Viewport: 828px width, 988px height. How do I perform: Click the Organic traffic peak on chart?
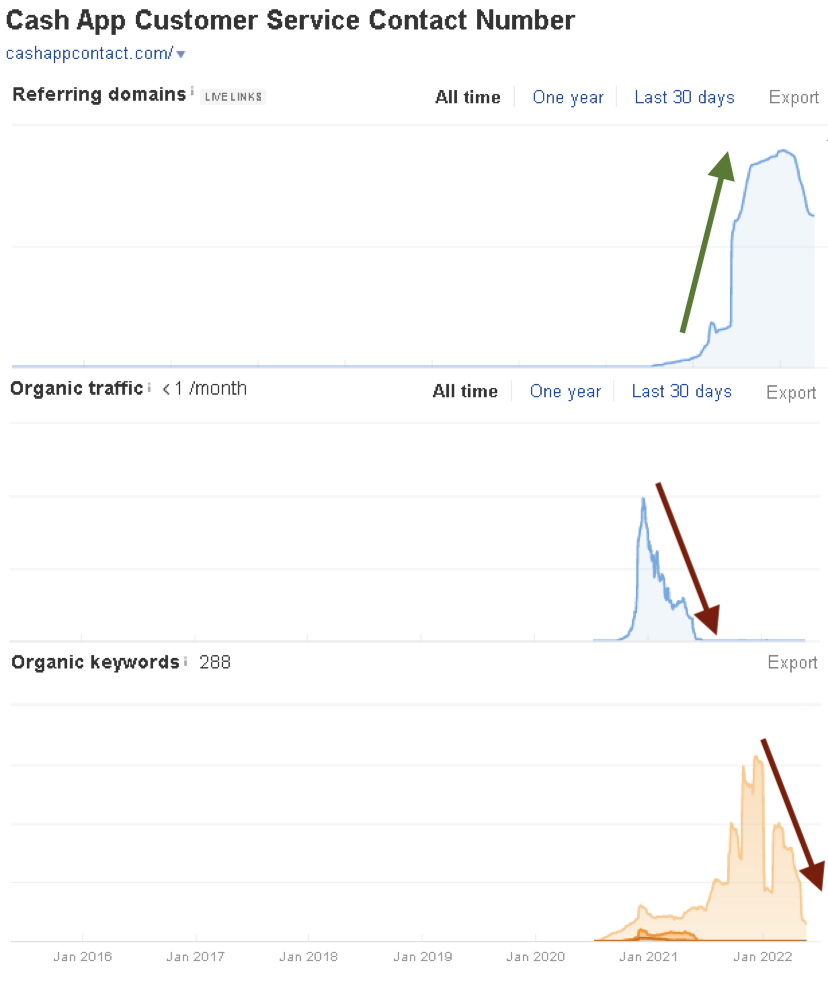(643, 500)
